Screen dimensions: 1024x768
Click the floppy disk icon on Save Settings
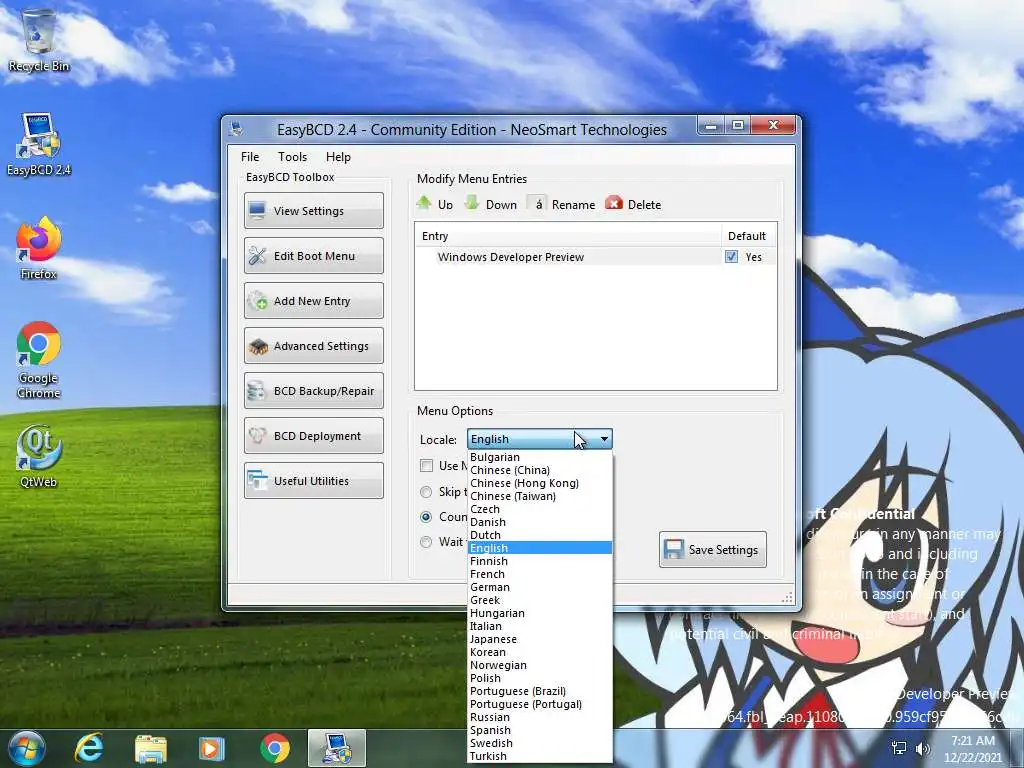tap(673, 549)
